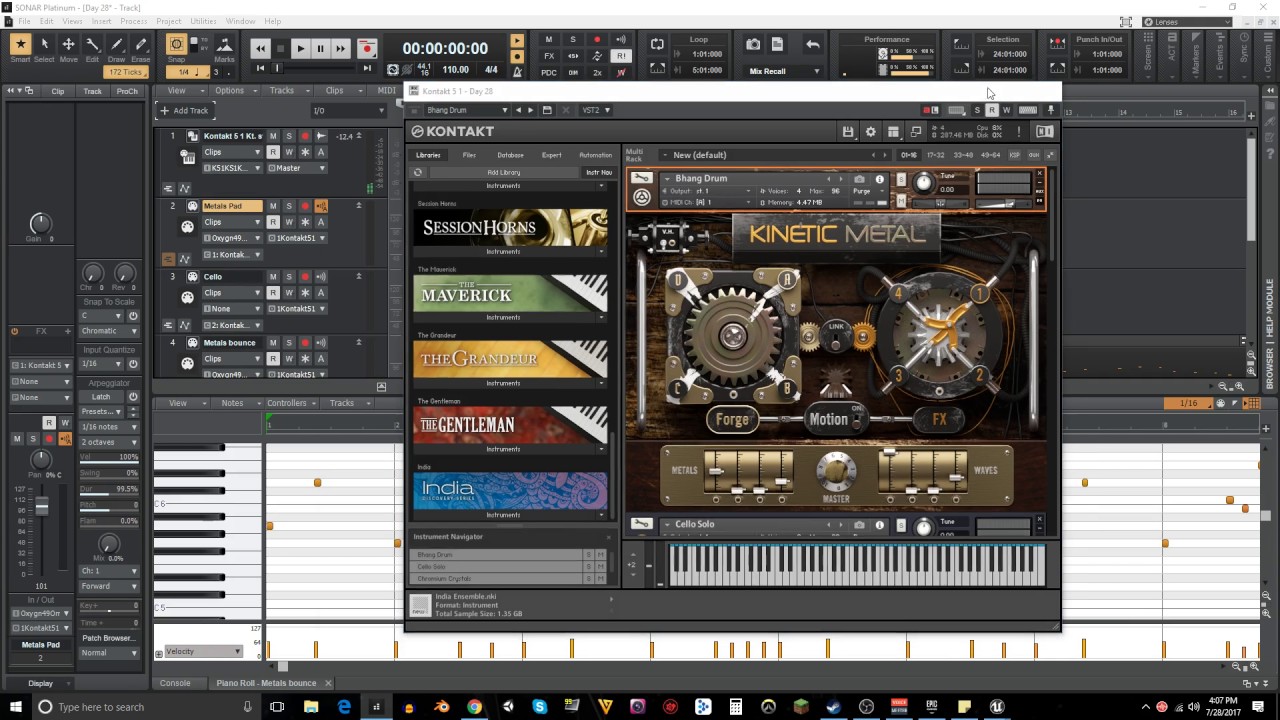The image size is (1280, 720).
Task: Solo the Bhang Drum instrument in Kontakt
Action: 901,179
